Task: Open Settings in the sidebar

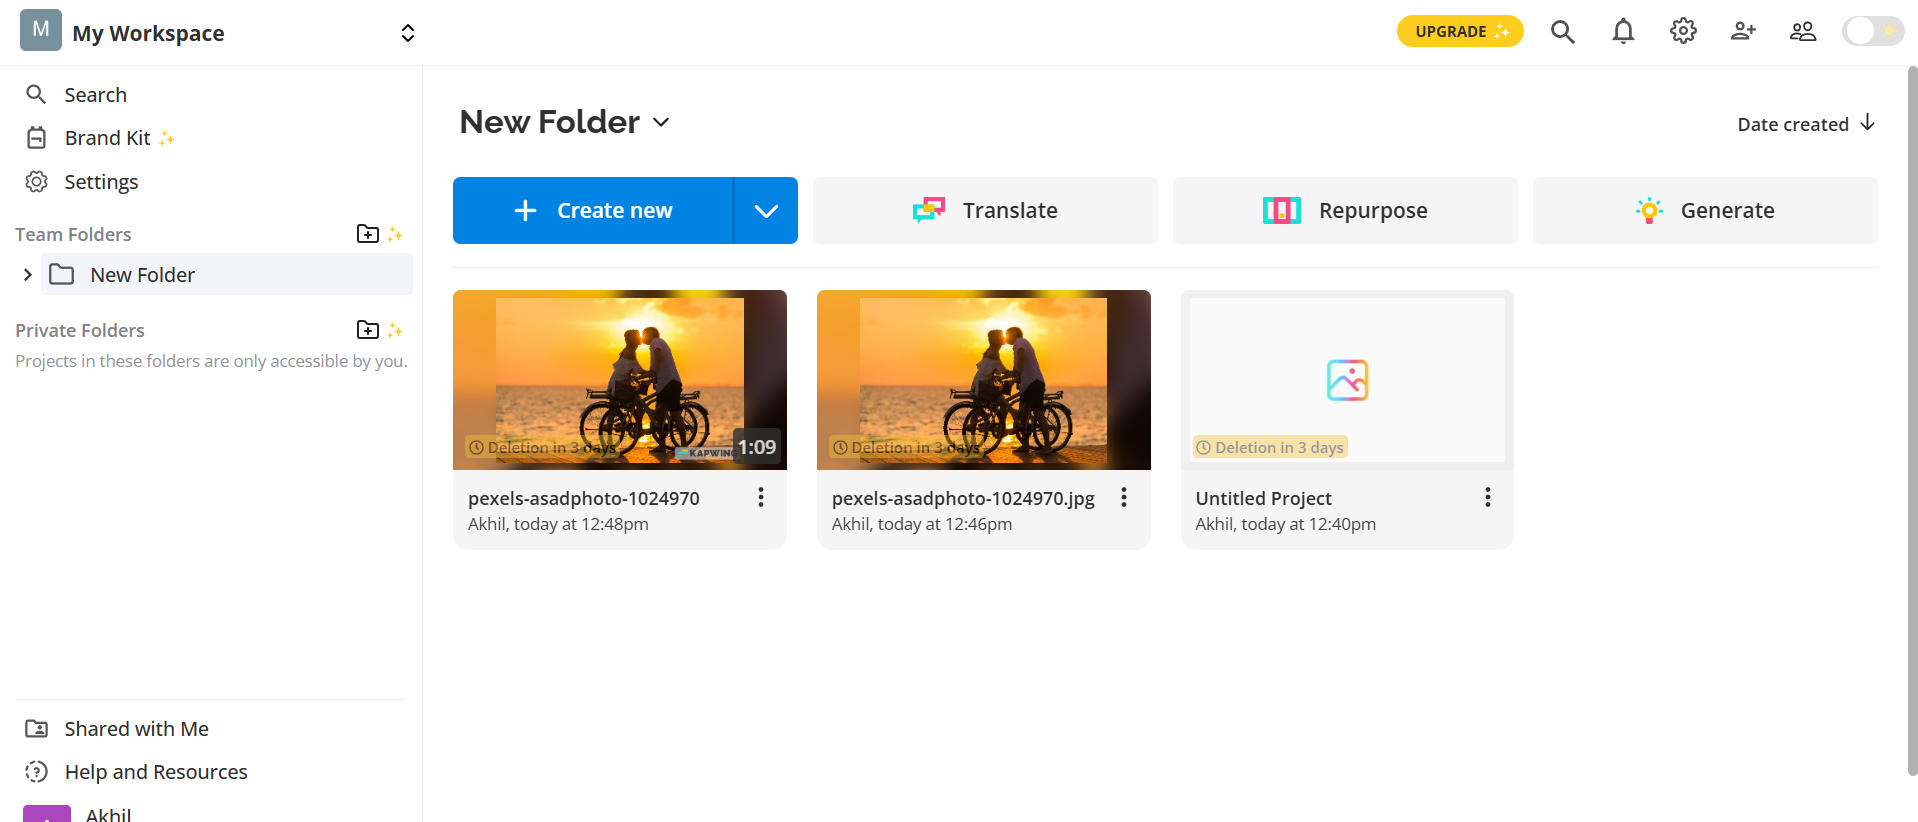Action: click(x=101, y=182)
